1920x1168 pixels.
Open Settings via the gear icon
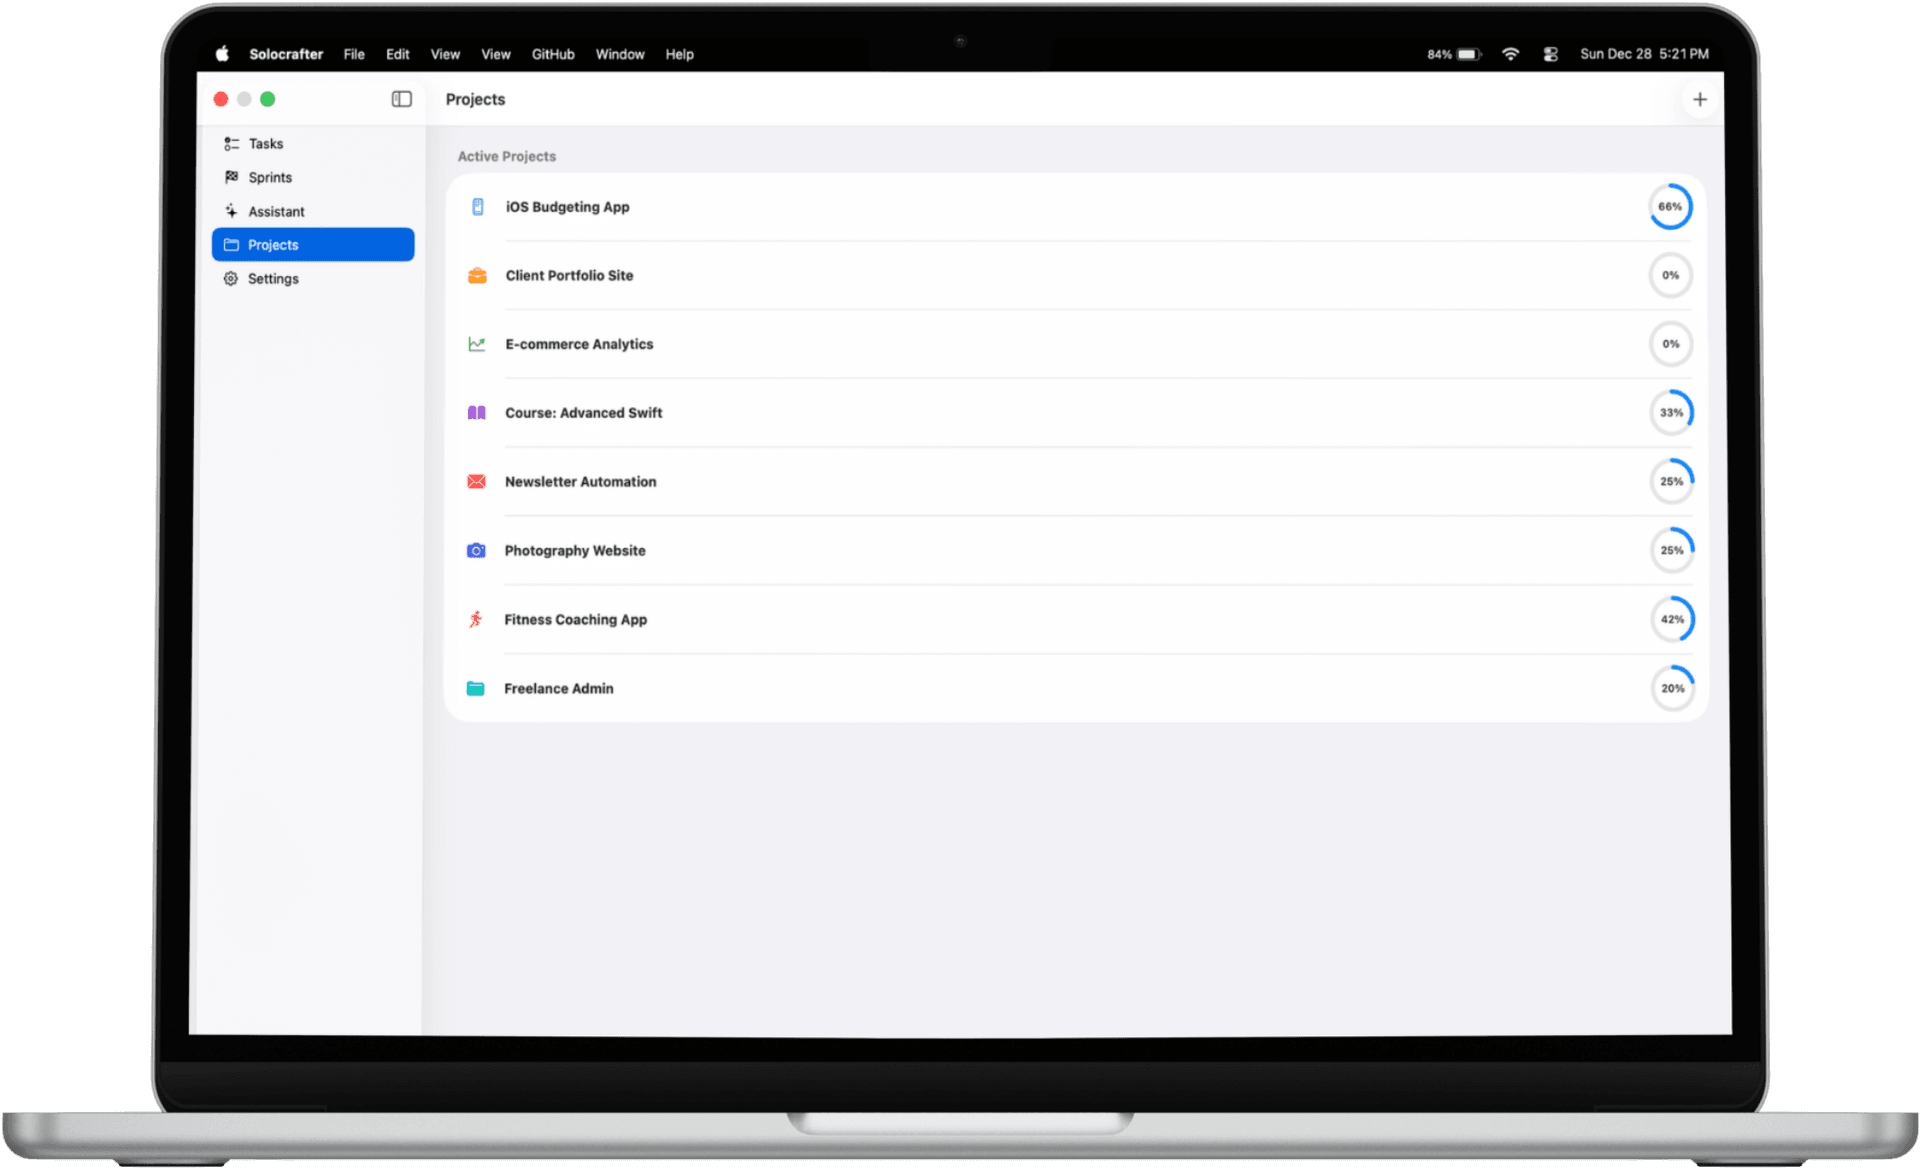(x=231, y=278)
